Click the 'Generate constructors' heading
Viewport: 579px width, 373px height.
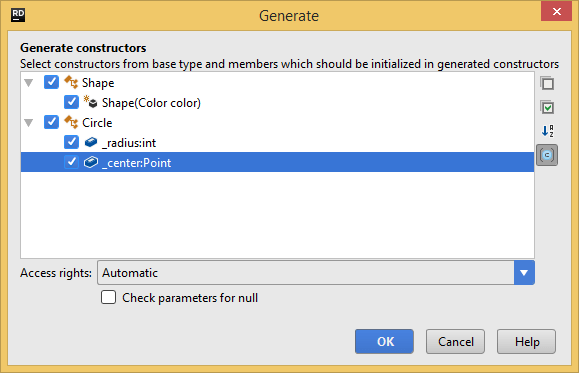[x=83, y=48]
